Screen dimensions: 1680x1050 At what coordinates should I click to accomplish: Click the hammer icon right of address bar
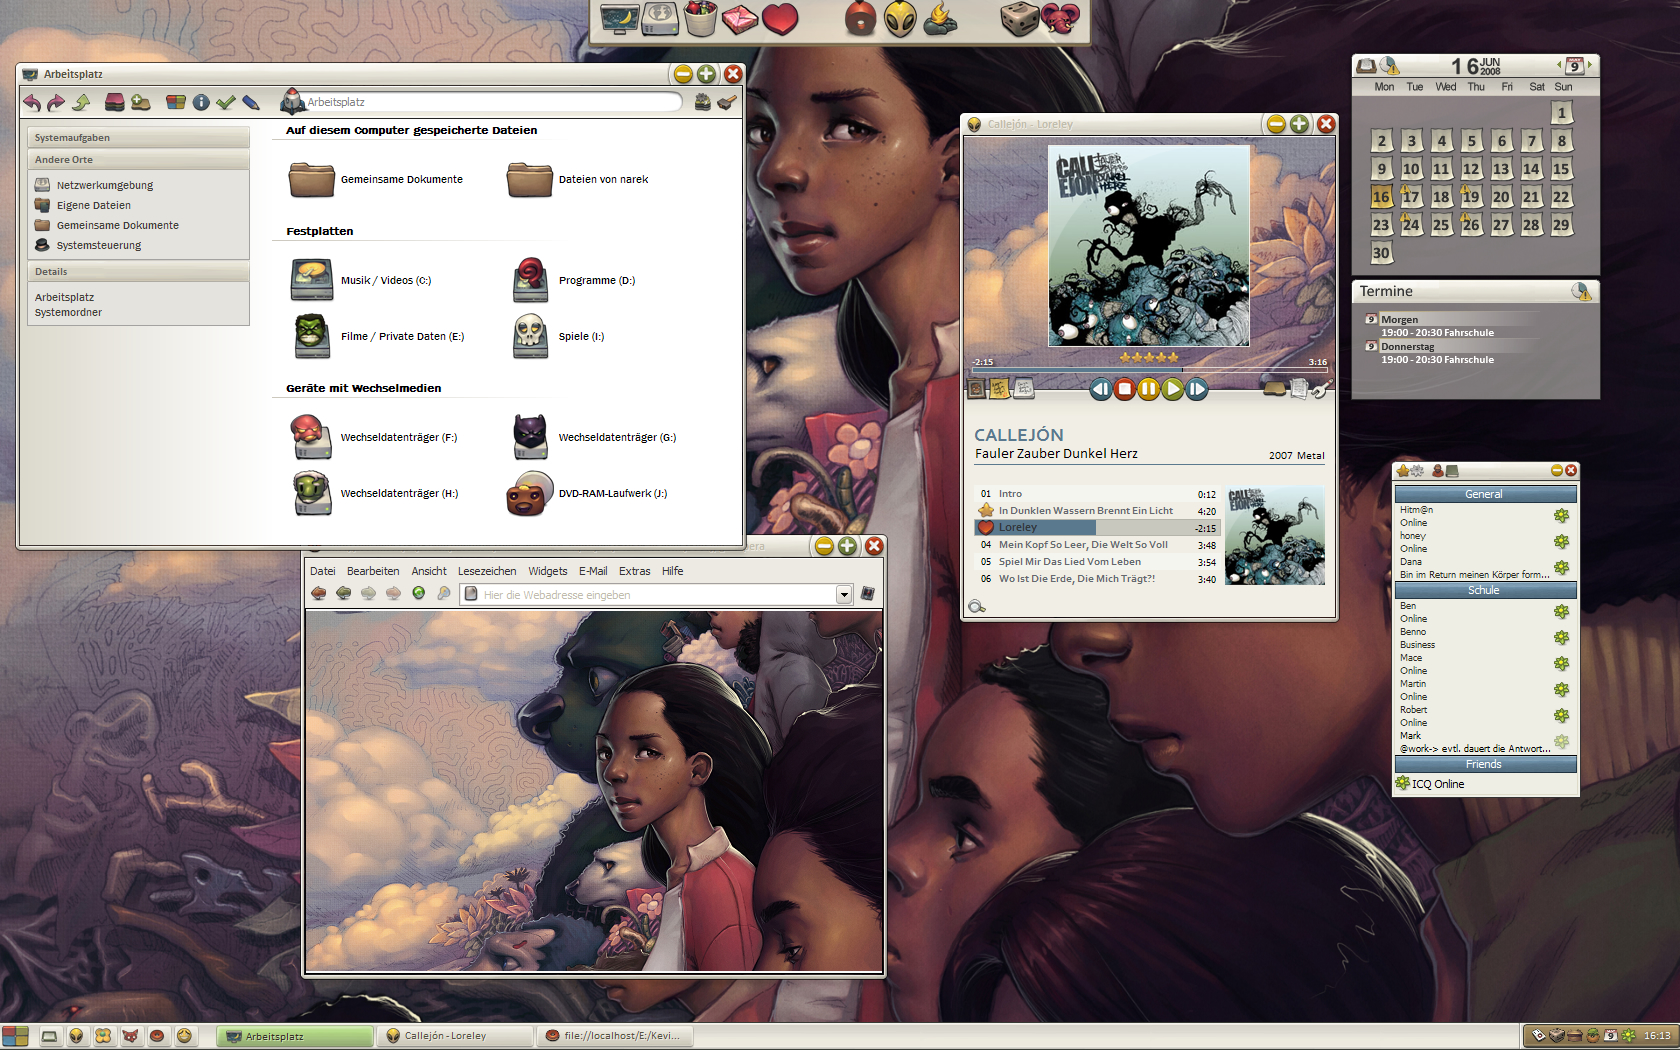[x=727, y=102]
